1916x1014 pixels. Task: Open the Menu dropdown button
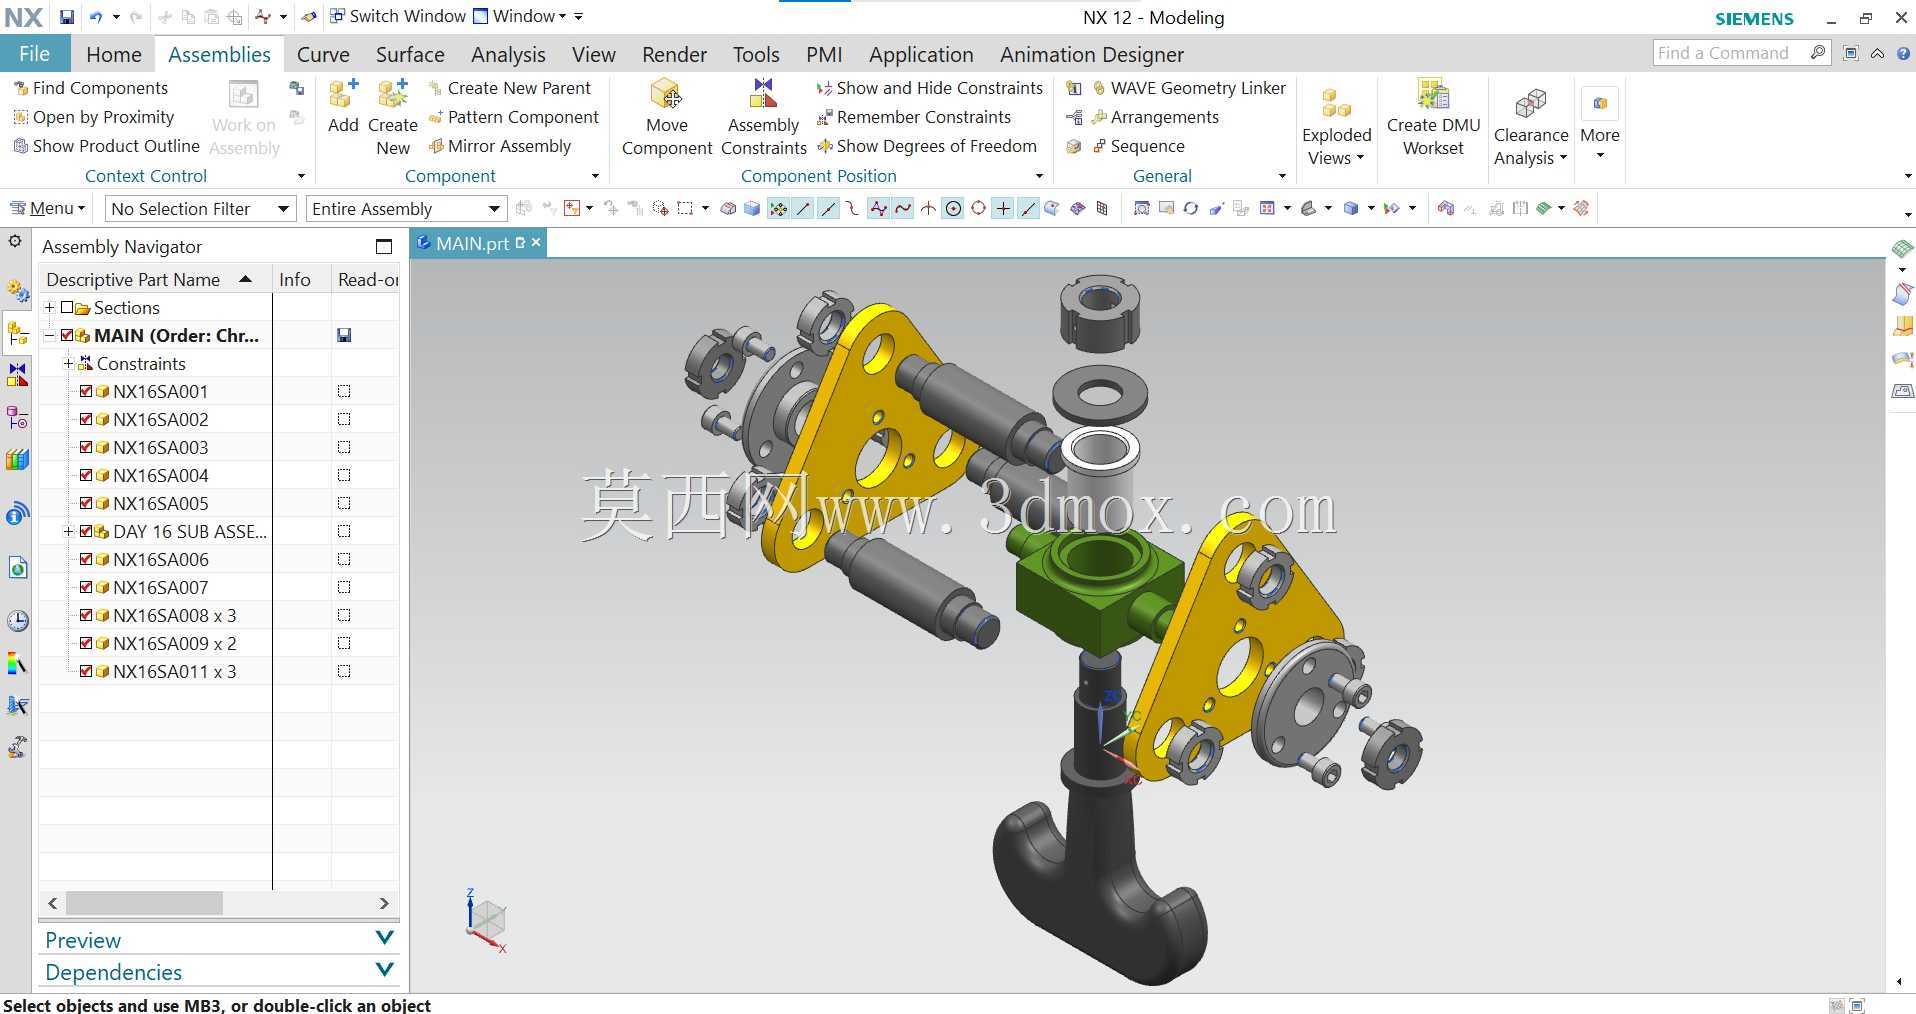tap(48, 208)
